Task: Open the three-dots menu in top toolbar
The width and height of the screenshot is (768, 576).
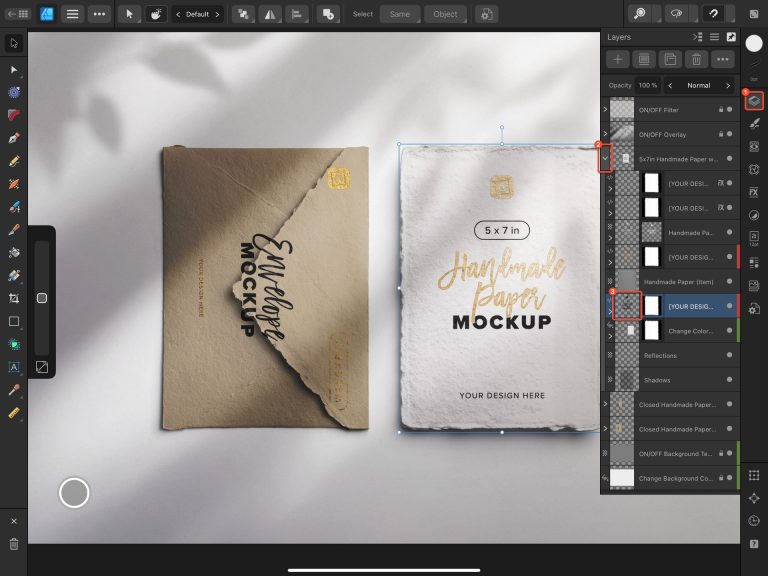Action: tap(99, 14)
